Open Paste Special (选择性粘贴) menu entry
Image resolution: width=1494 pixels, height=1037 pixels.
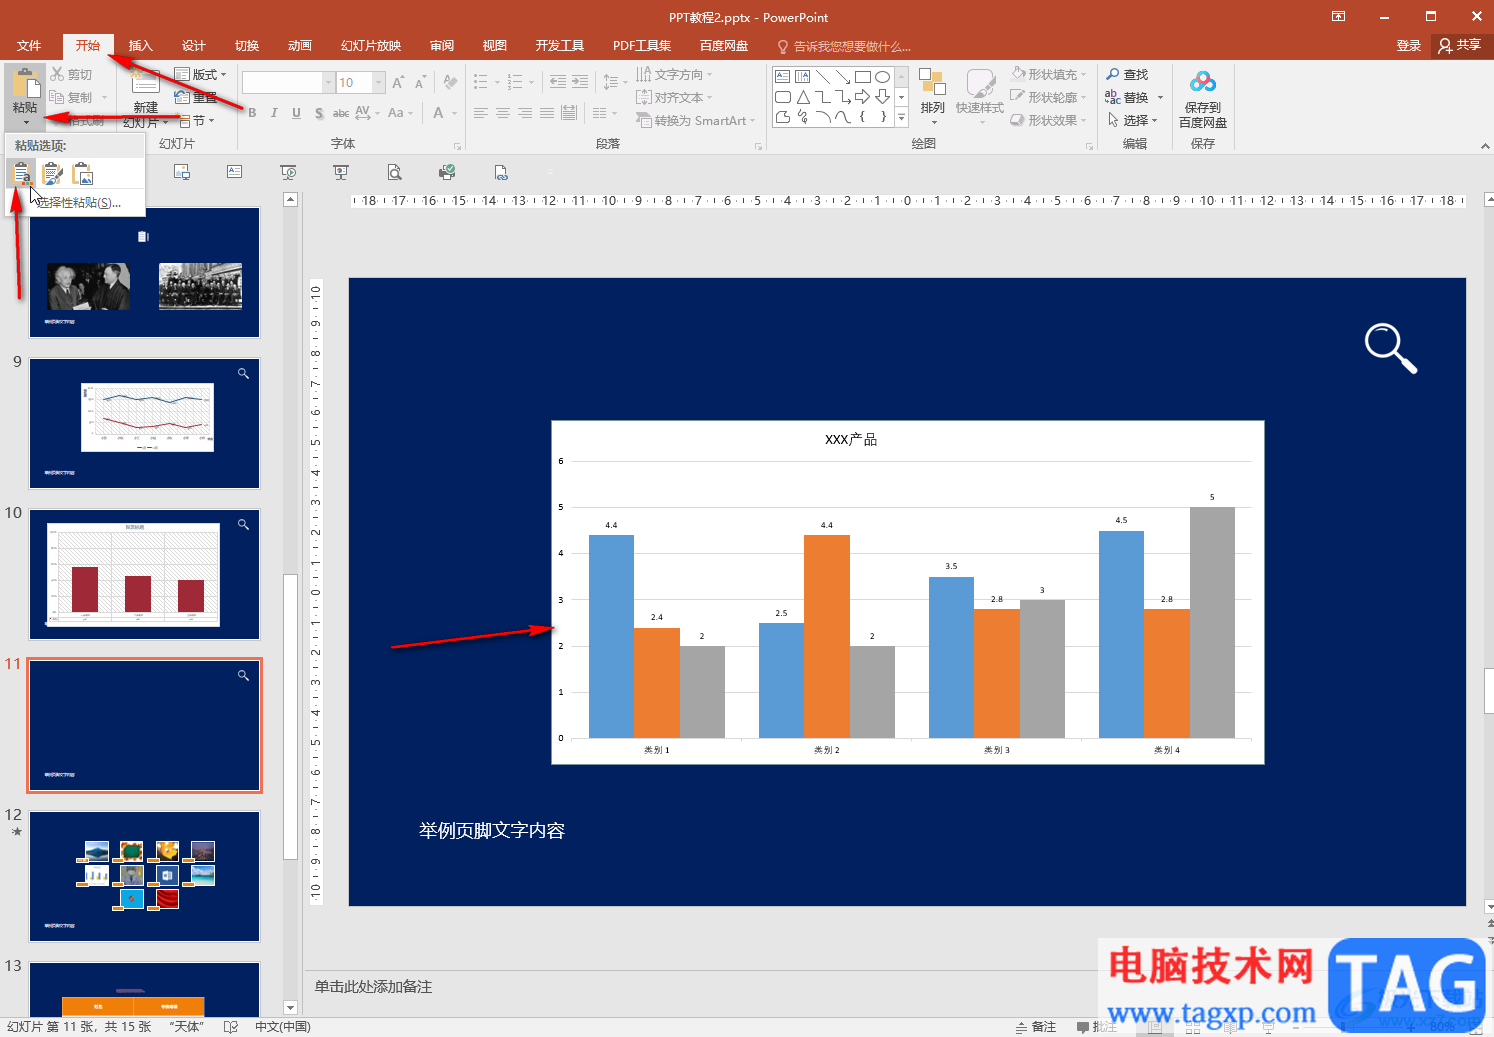click(x=78, y=202)
